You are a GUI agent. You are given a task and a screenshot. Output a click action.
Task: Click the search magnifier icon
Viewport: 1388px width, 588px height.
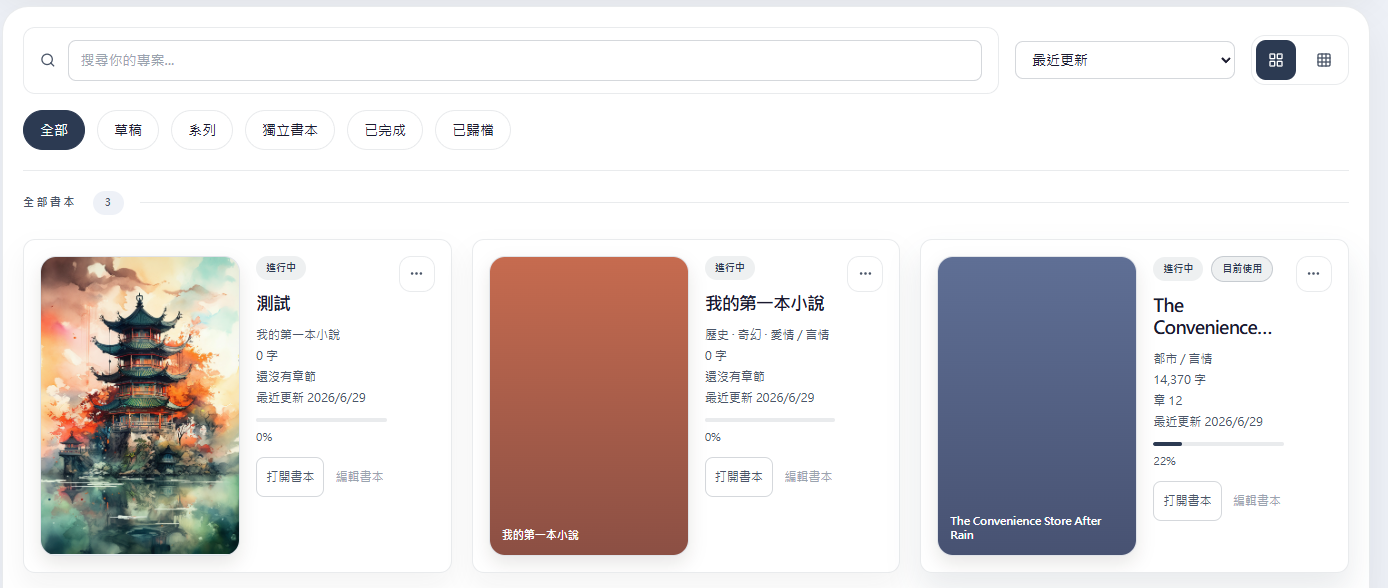click(x=48, y=60)
